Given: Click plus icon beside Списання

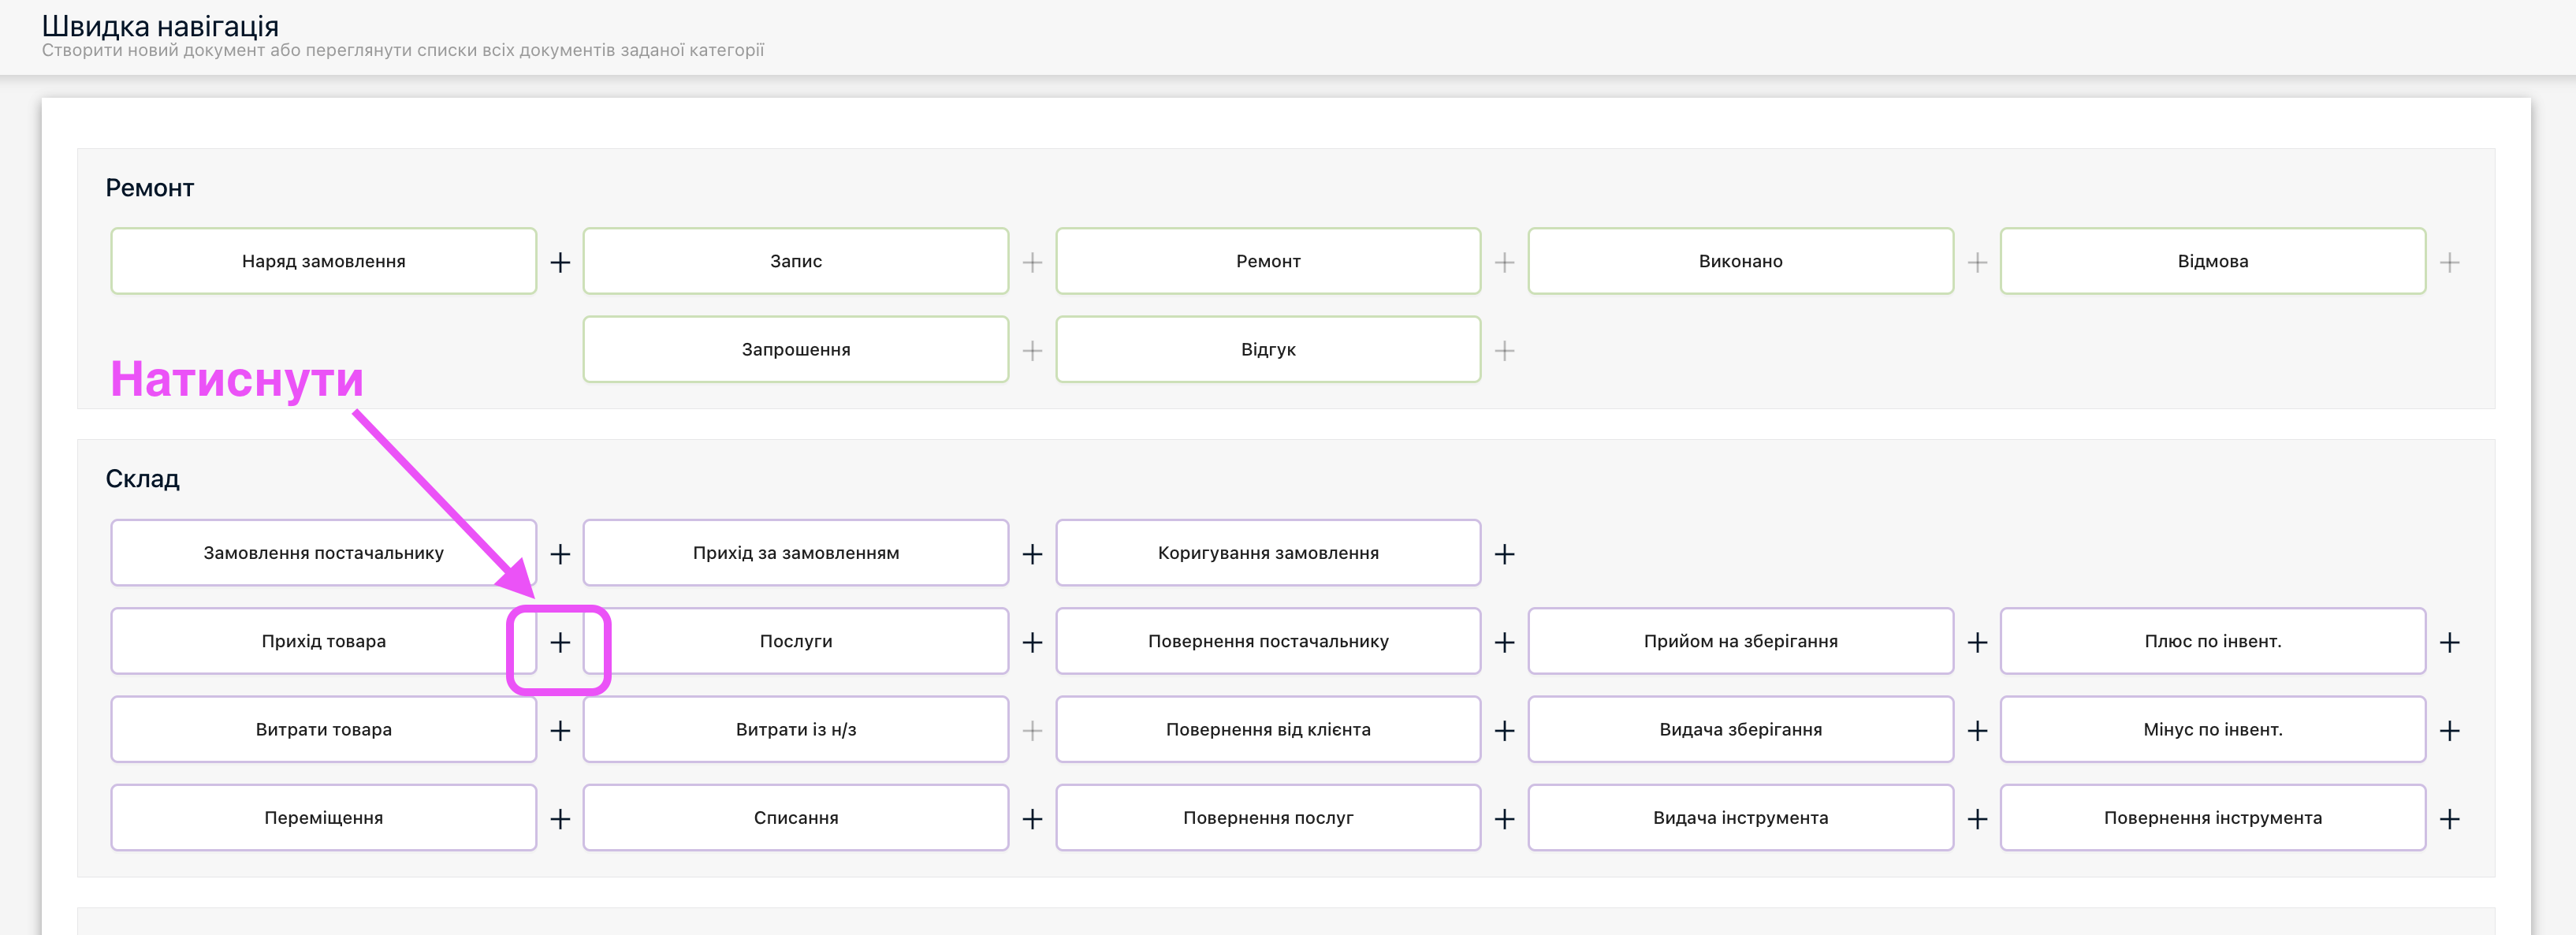Looking at the screenshot, I should (1032, 819).
